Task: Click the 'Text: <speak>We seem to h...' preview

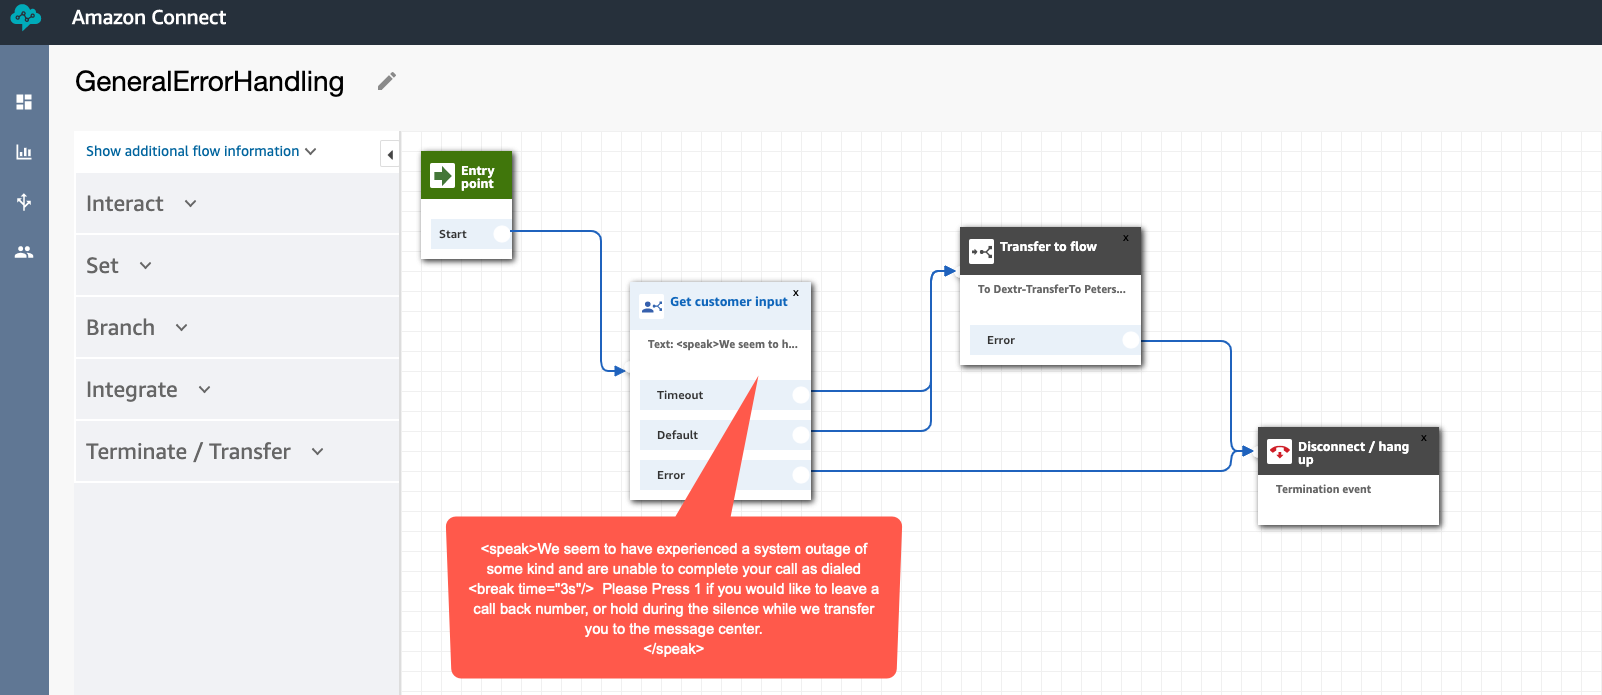Action: (723, 344)
